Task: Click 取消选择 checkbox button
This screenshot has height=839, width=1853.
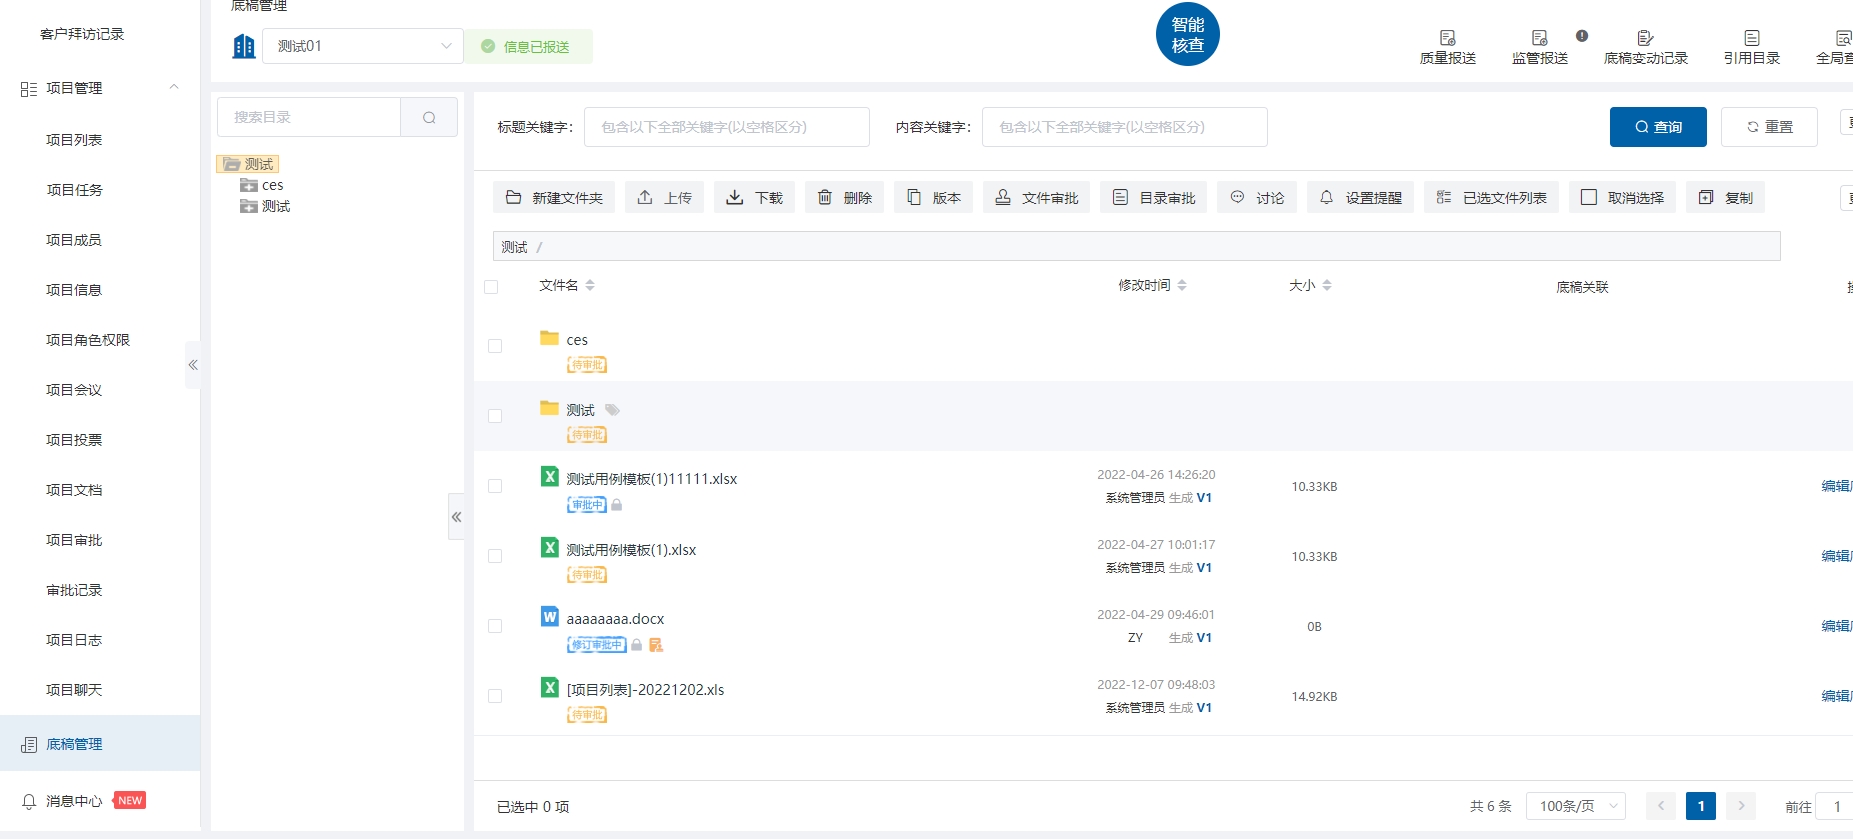Action: click(1622, 198)
